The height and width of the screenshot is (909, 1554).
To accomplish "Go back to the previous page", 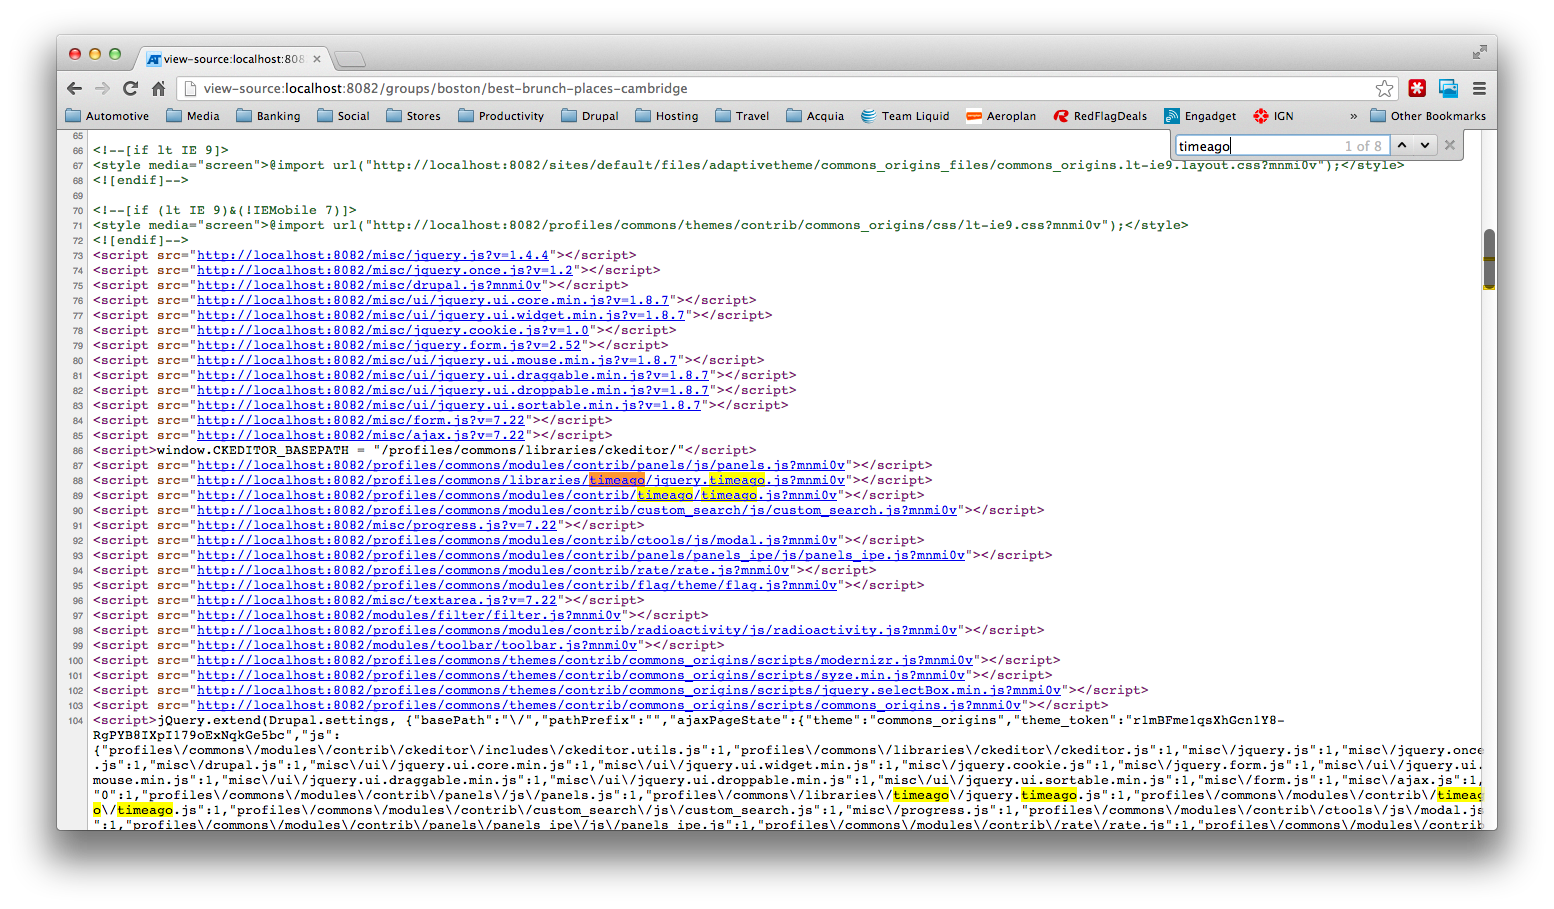I will [74, 88].
